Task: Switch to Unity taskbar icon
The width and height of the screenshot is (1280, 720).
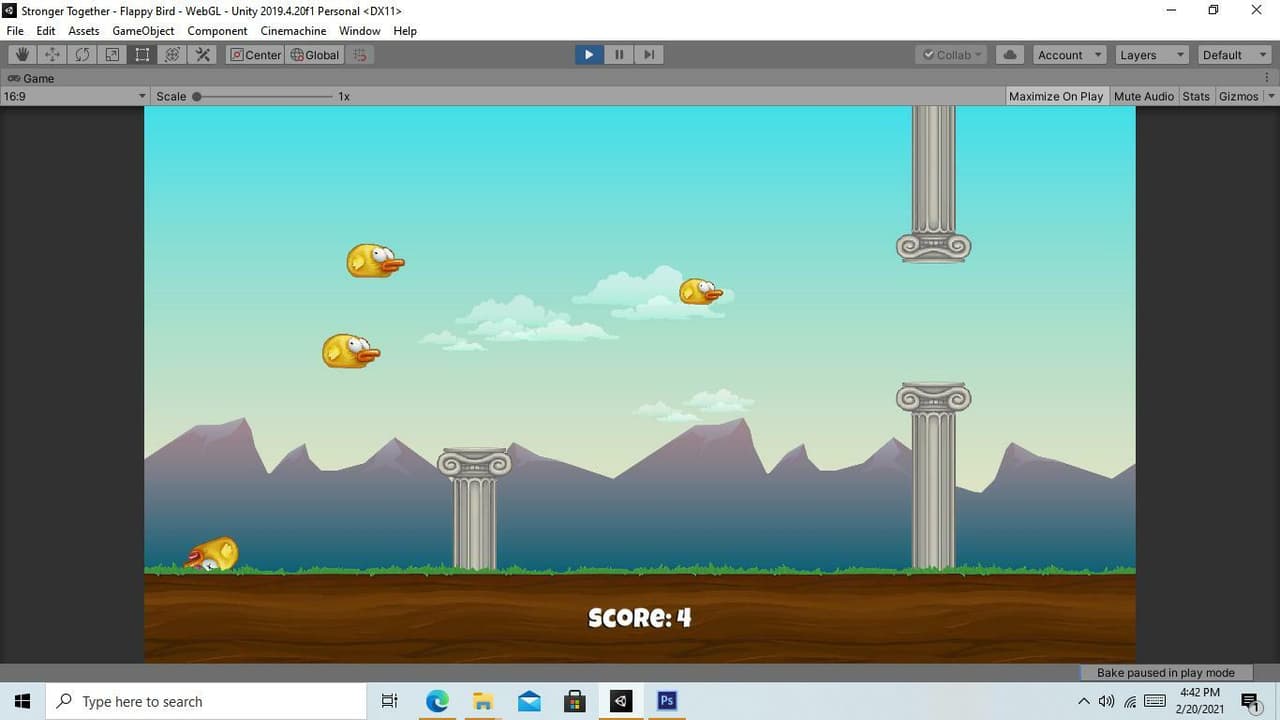Action: (621, 701)
